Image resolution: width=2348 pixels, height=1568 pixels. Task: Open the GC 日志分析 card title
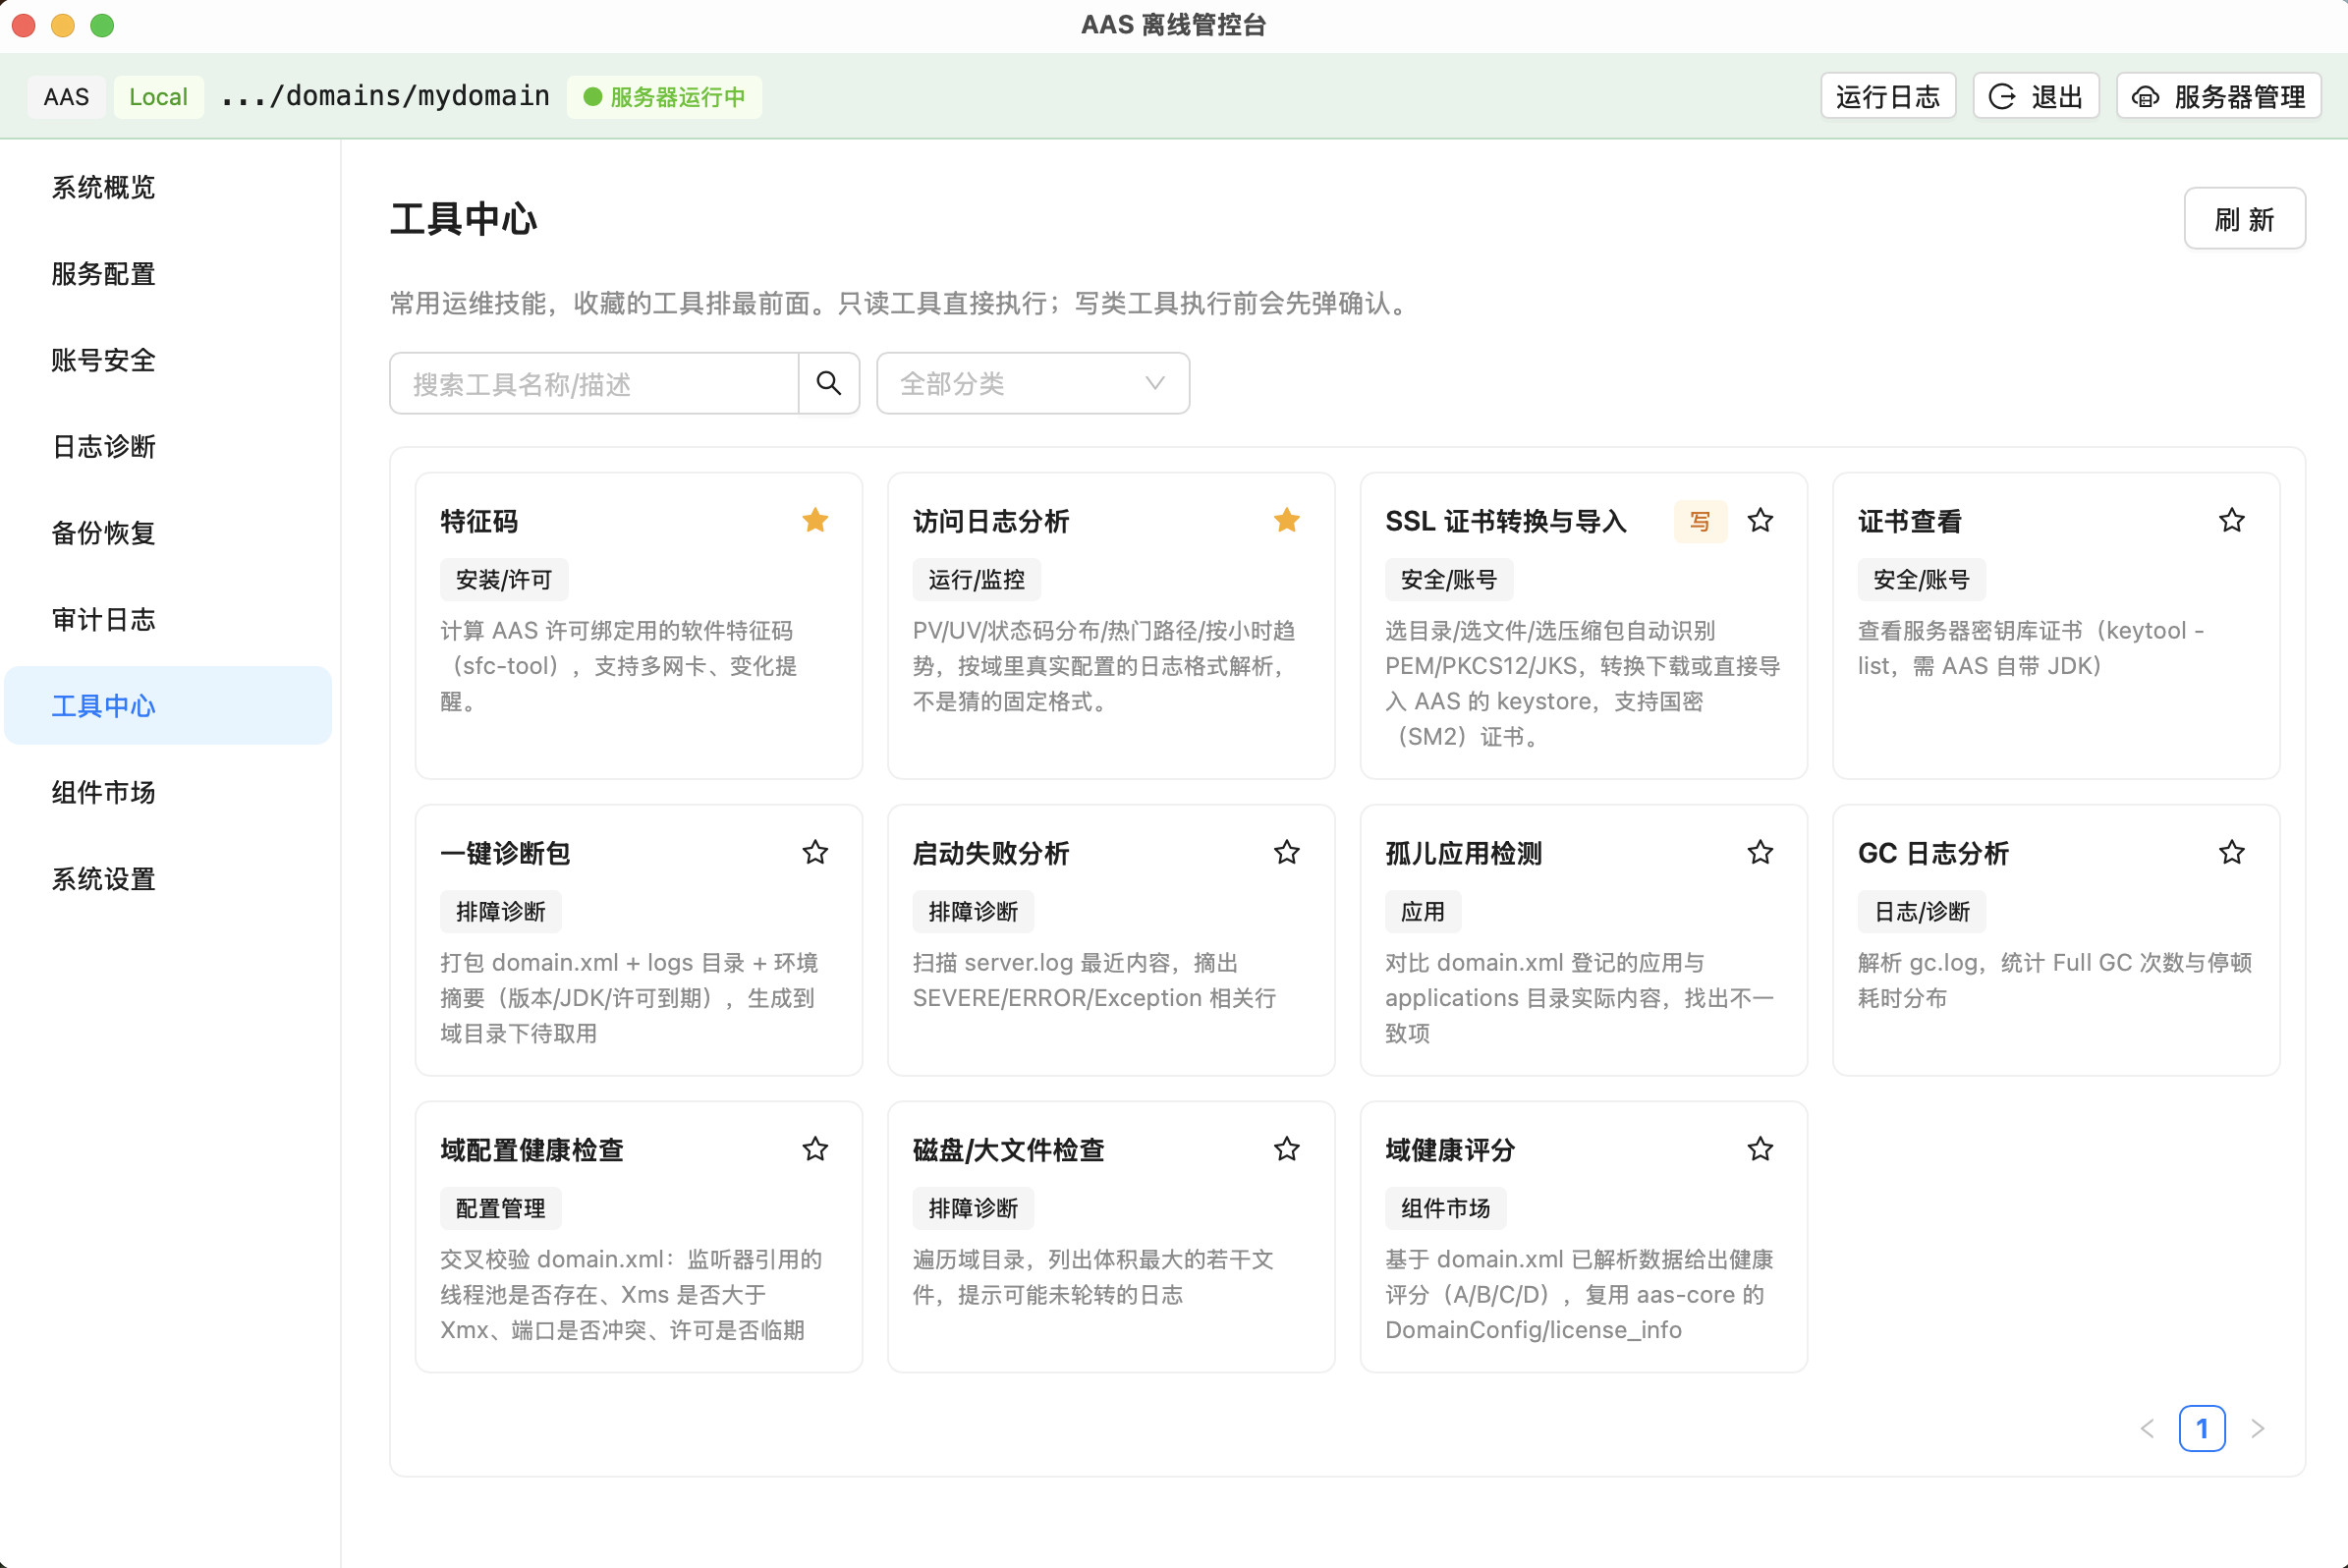pyautogui.click(x=1933, y=854)
